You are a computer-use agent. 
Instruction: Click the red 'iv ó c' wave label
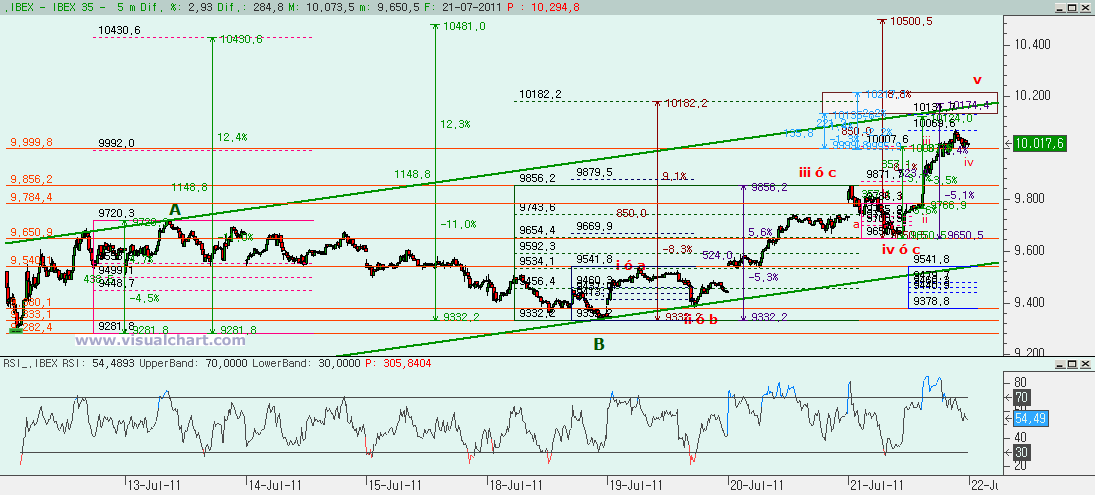(x=901, y=249)
